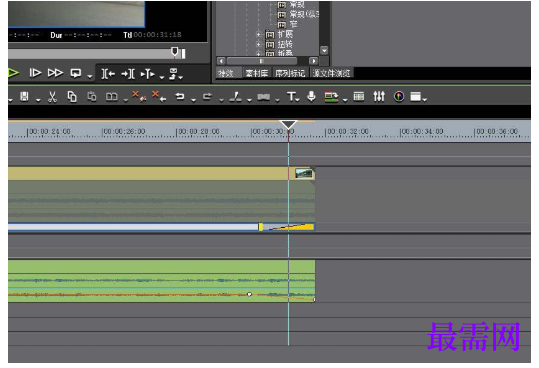Click the export sequence icon
This screenshot has width=539, height=368.
click(x=331, y=97)
